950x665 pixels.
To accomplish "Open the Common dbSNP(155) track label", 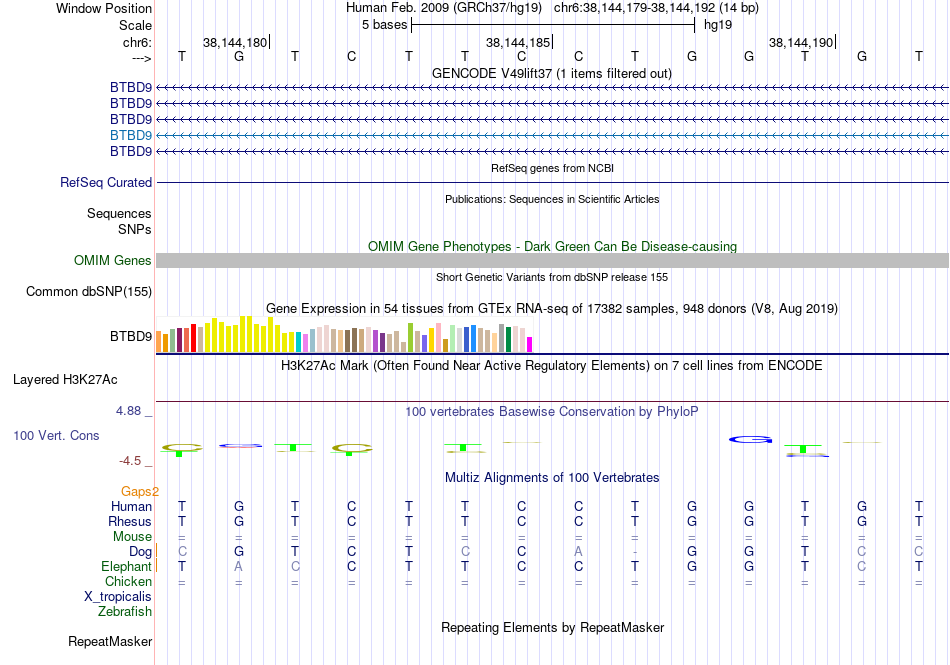I will point(89,291).
